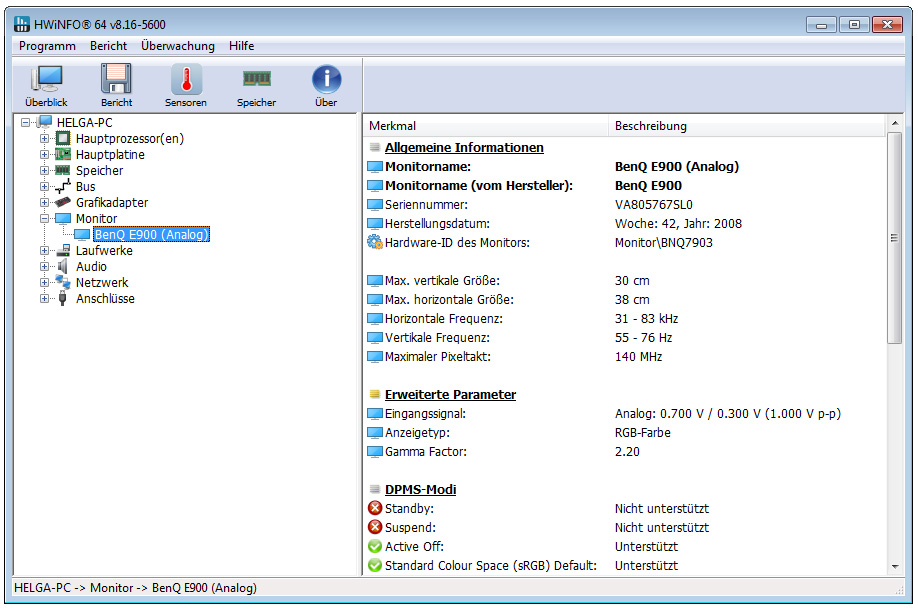Image resolution: width=918 pixels, height=610 pixels.
Task: Click the scroll down arrow in details panel
Action: pos(895,567)
